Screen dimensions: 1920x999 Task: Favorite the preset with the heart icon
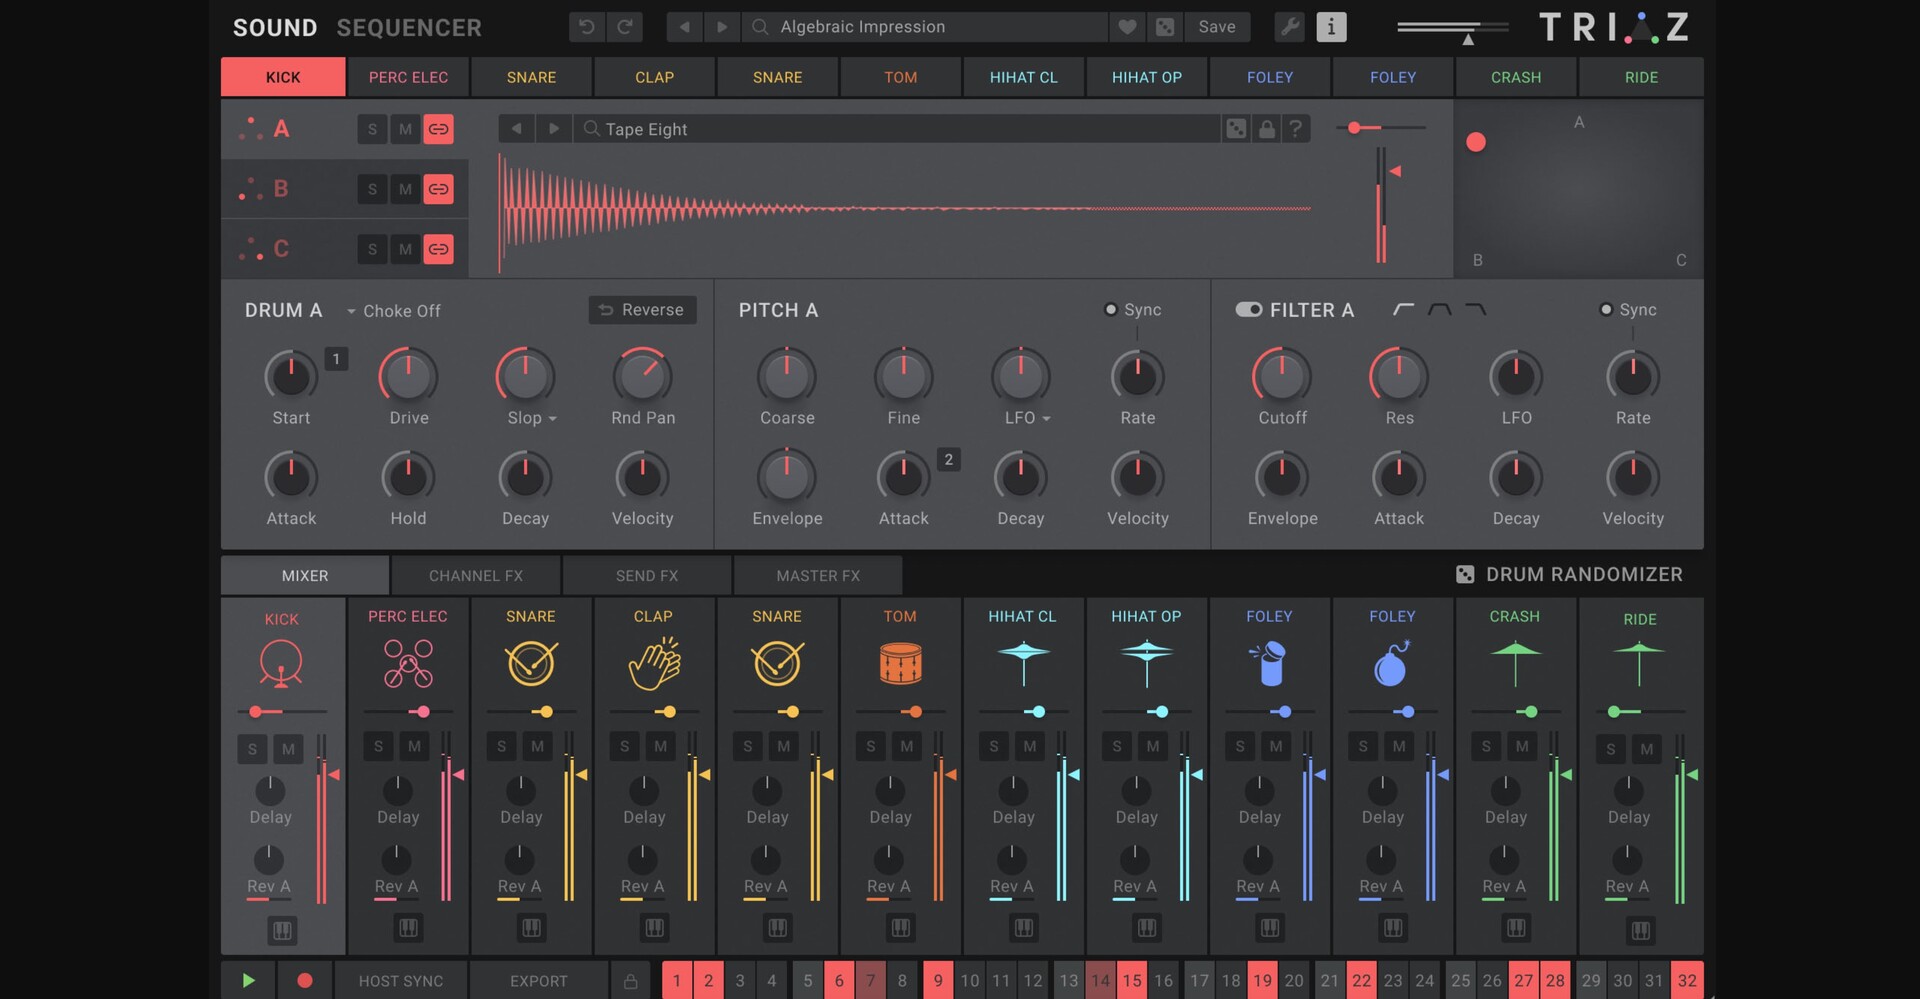point(1127,27)
